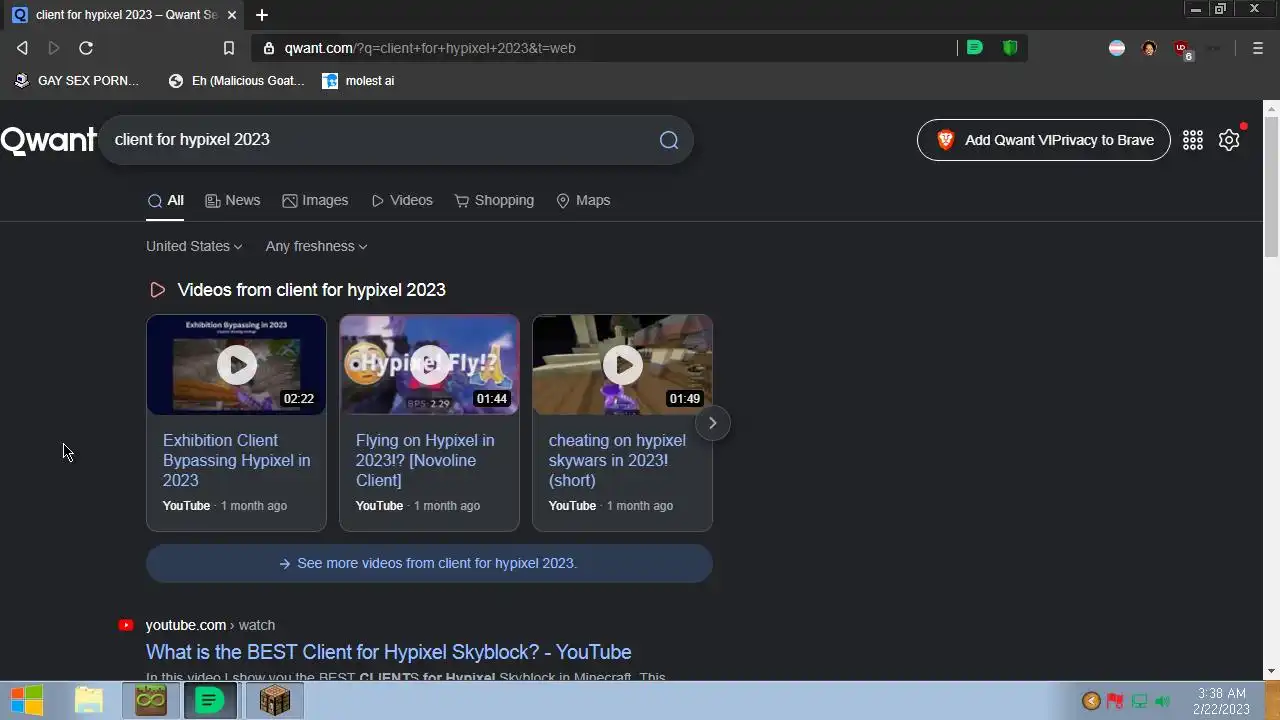Click the taskbar clock showing 3:38 AM
Viewport: 1280px width, 720px height.
pyautogui.click(x=1221, y=701)
